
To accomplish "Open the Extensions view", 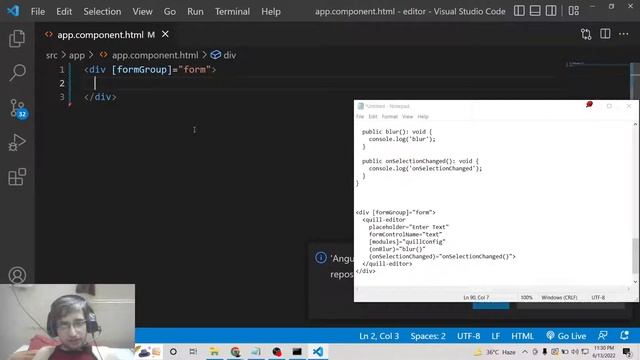I will point(17,177).
